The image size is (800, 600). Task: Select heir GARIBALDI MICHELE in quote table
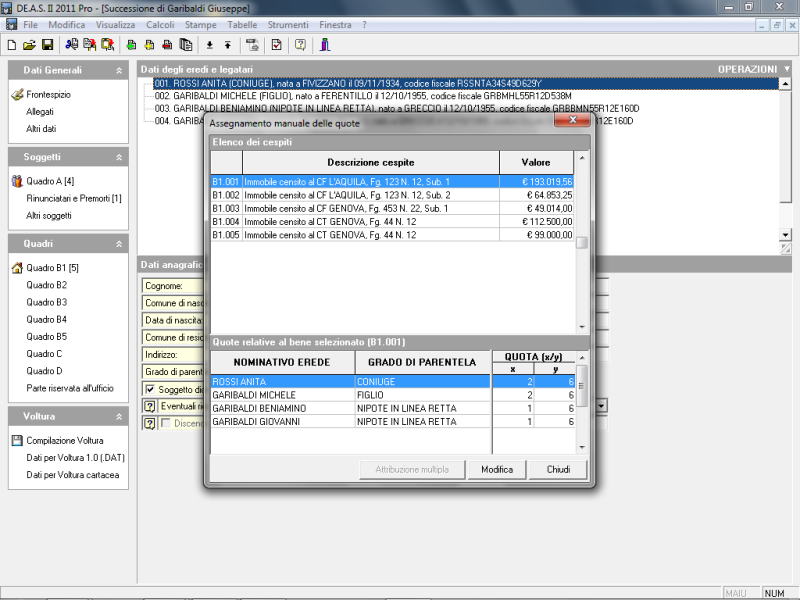pyautogui.click(x=393, y=395)
